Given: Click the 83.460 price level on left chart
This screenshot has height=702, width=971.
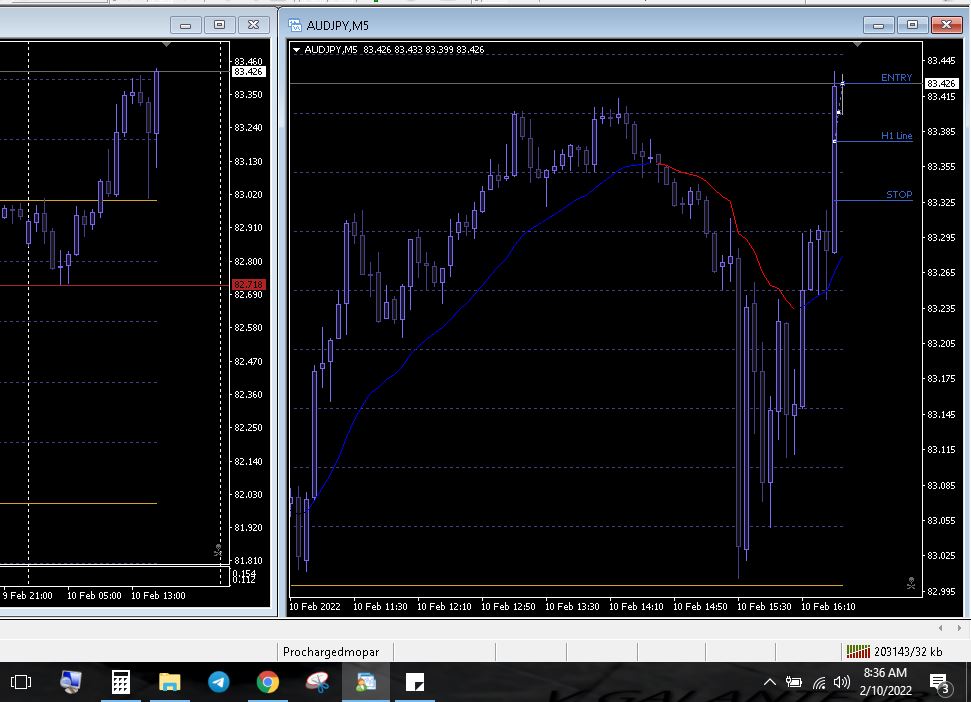Looking at the screenshot, I should point(248,61).
